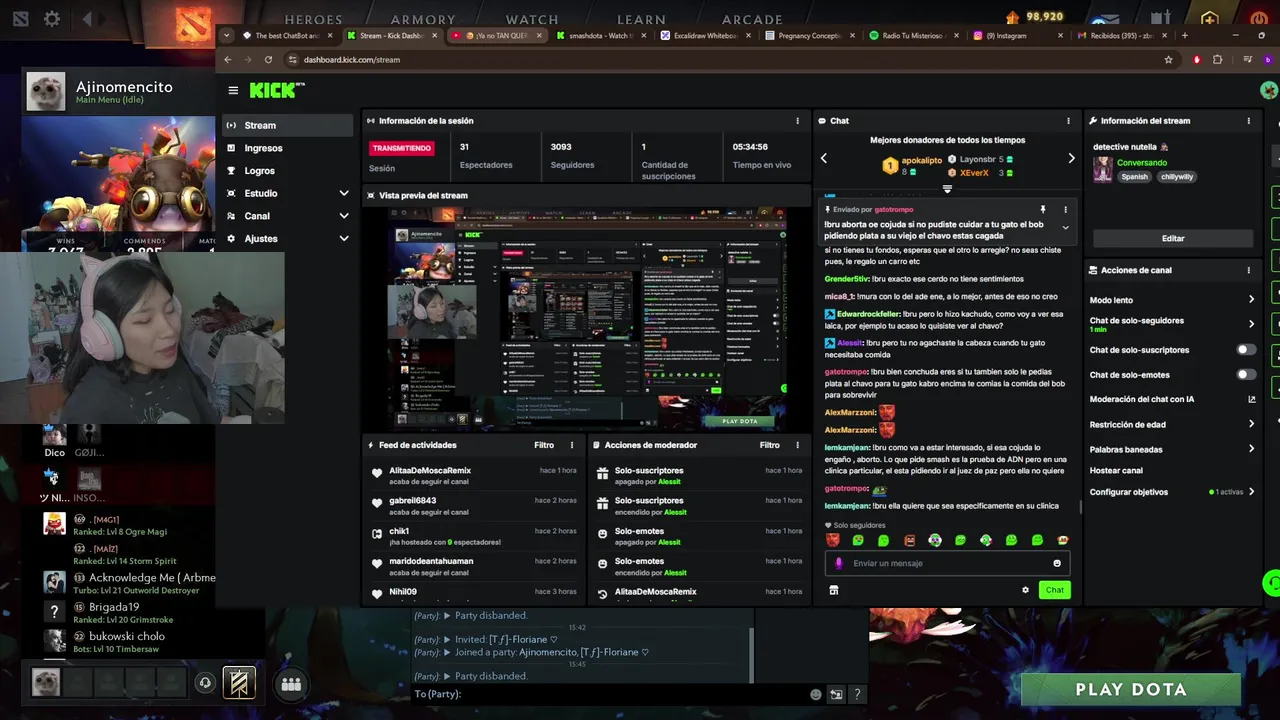Click the first red emote in chat emote row
1280x720 pixels.
[x=833, y=540]
